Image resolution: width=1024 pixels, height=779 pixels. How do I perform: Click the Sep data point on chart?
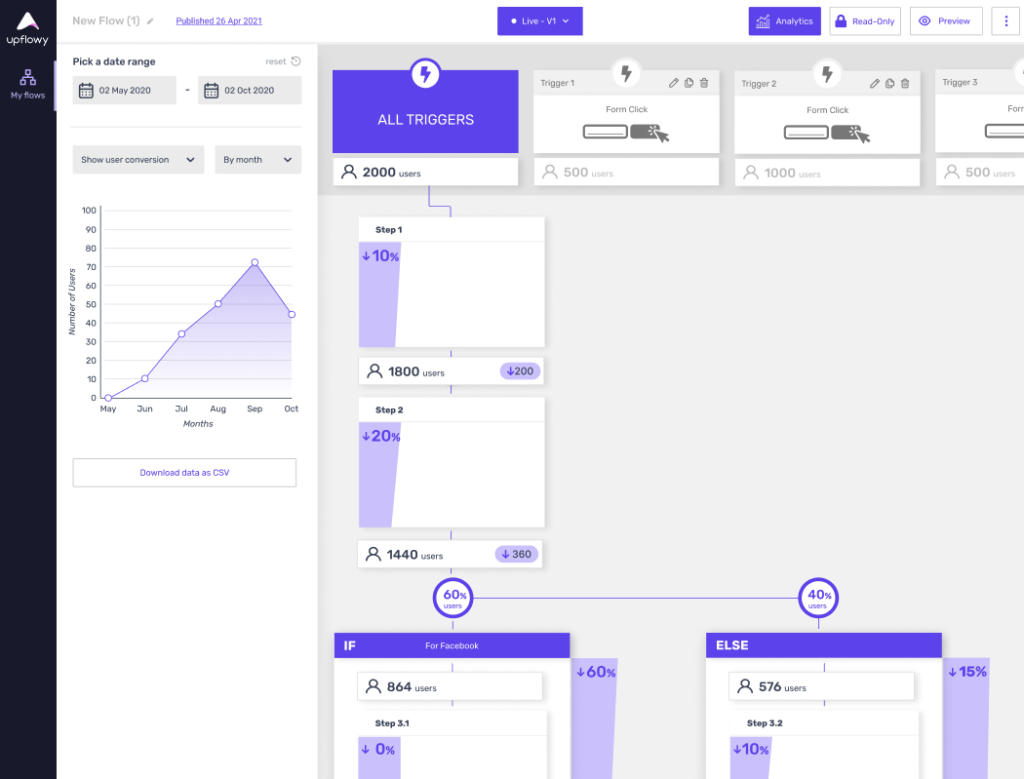pyautogui.click(x=255, y=262)
